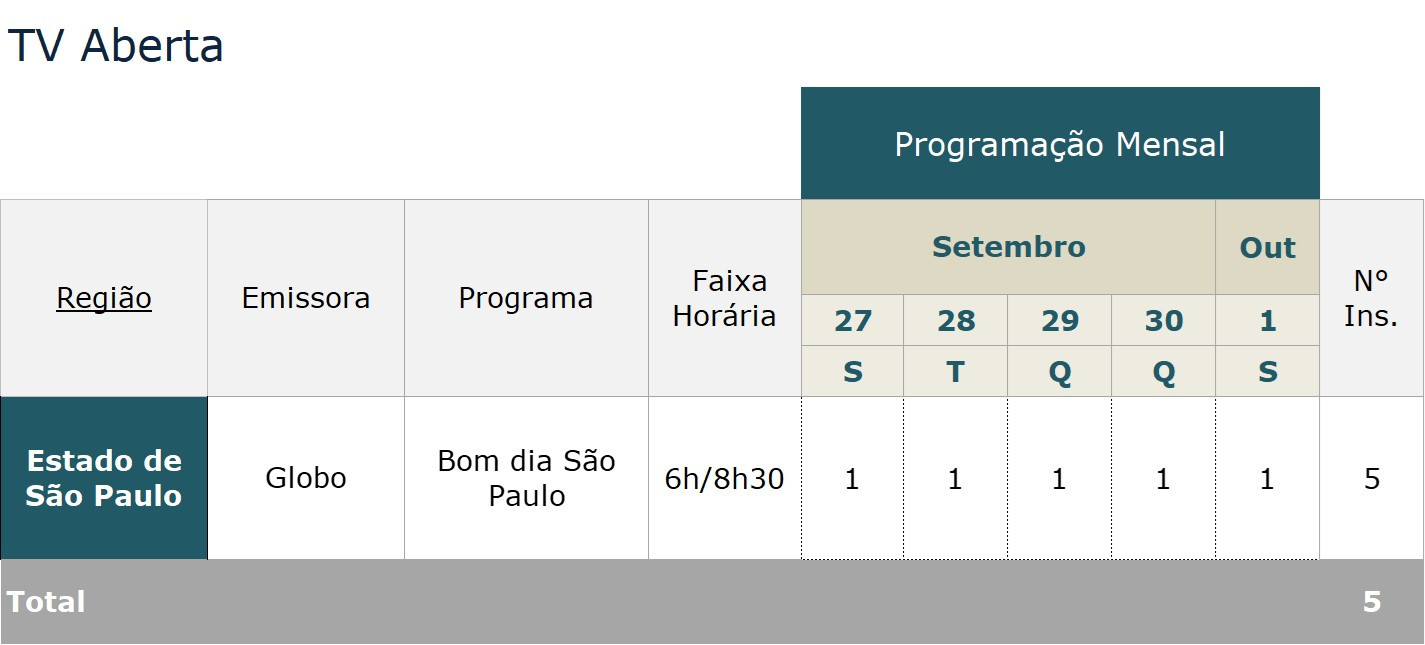Viewport: 1425px width, 645px height.
Task: Select the Estado de São Paulo cell
Action: (x=104, y=478)
